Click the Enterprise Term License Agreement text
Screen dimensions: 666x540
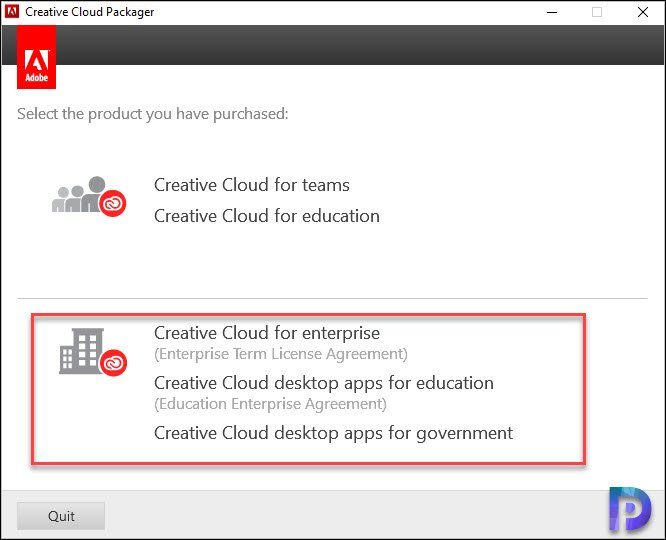point(281,354)
